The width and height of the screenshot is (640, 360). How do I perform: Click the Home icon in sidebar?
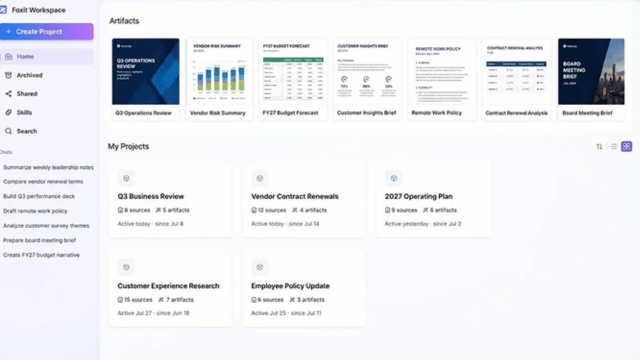click(x=9, y=57)
